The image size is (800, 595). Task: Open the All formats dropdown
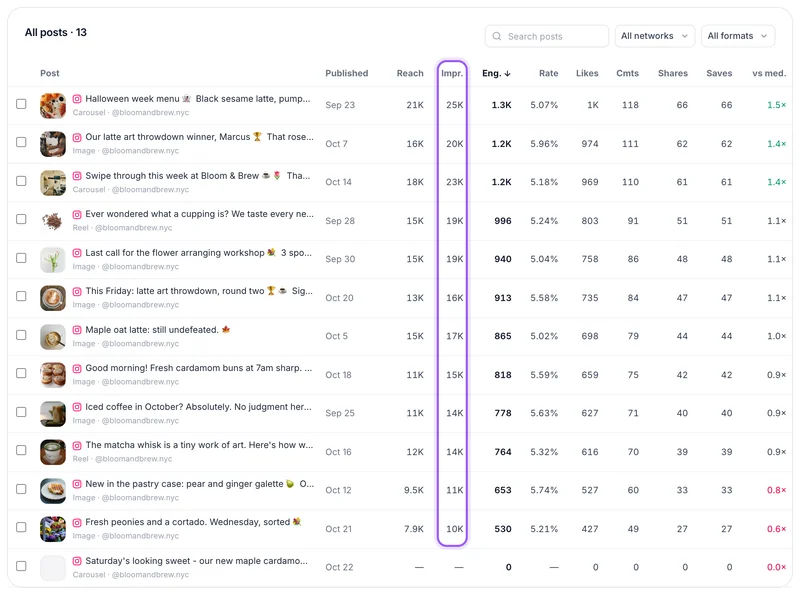point(737,36)
